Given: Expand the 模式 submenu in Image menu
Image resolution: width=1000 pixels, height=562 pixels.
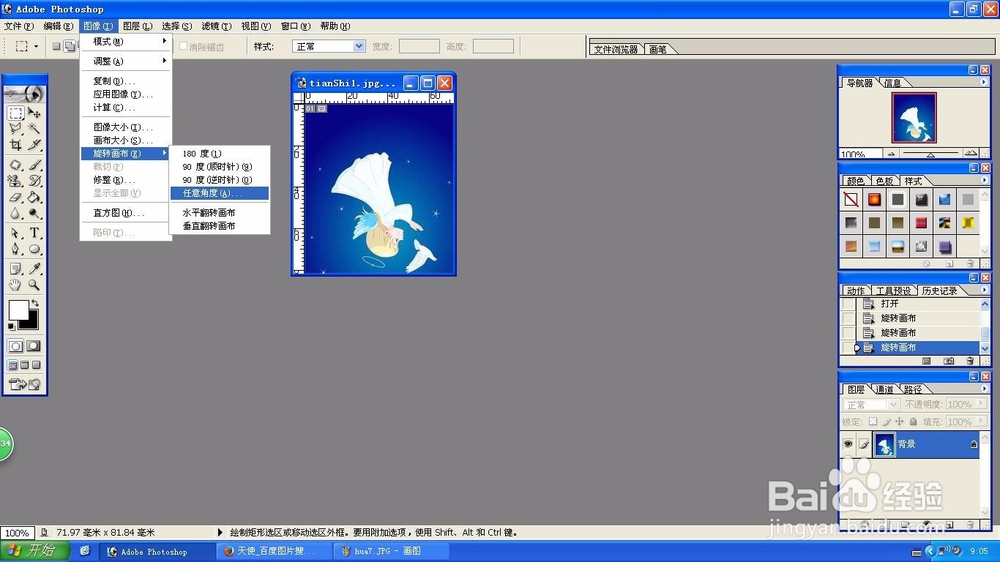Looking at the screenshot, I should (126, 41).
